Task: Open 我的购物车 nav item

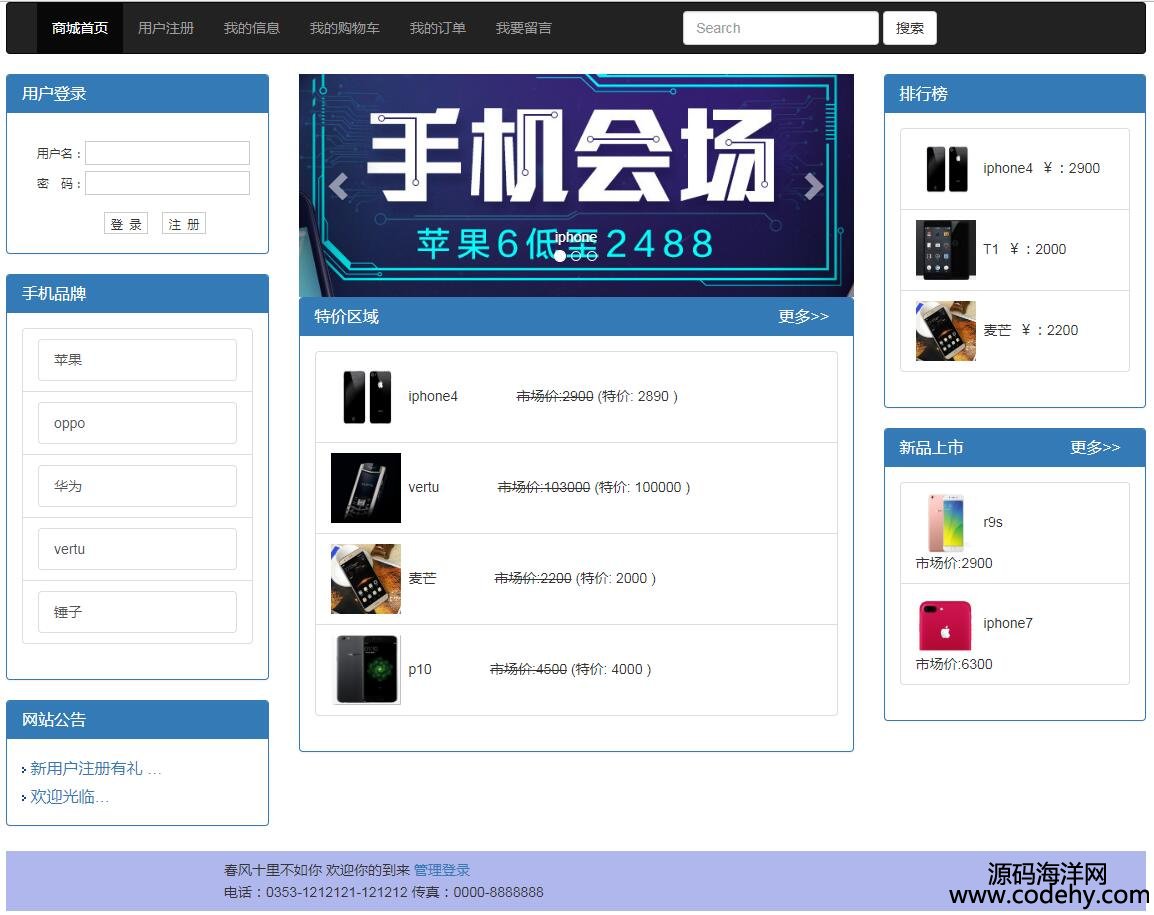Action: click(x=344, y=28)
